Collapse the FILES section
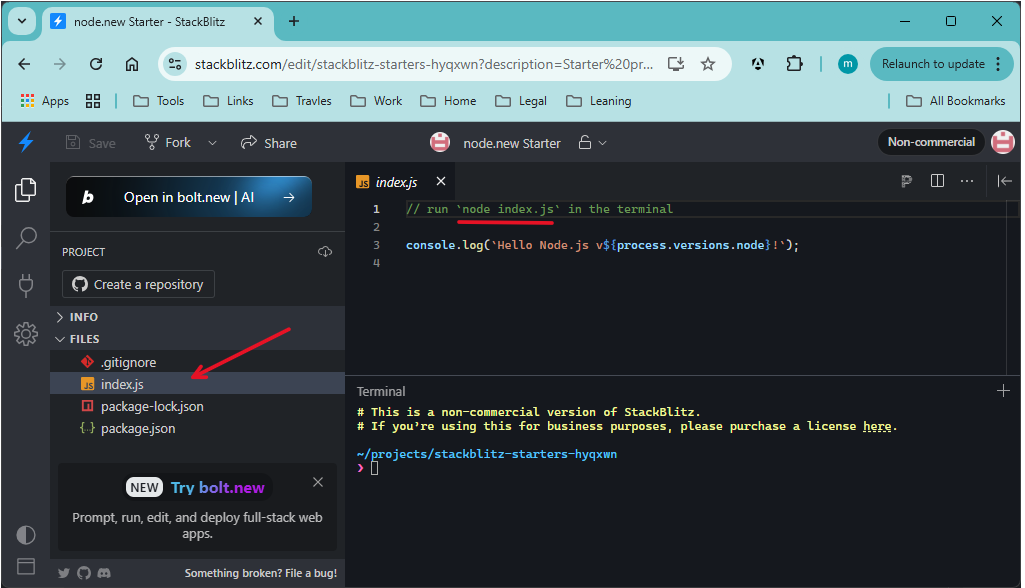Viewport: 1025px width, 588px height. coord(197,339)
